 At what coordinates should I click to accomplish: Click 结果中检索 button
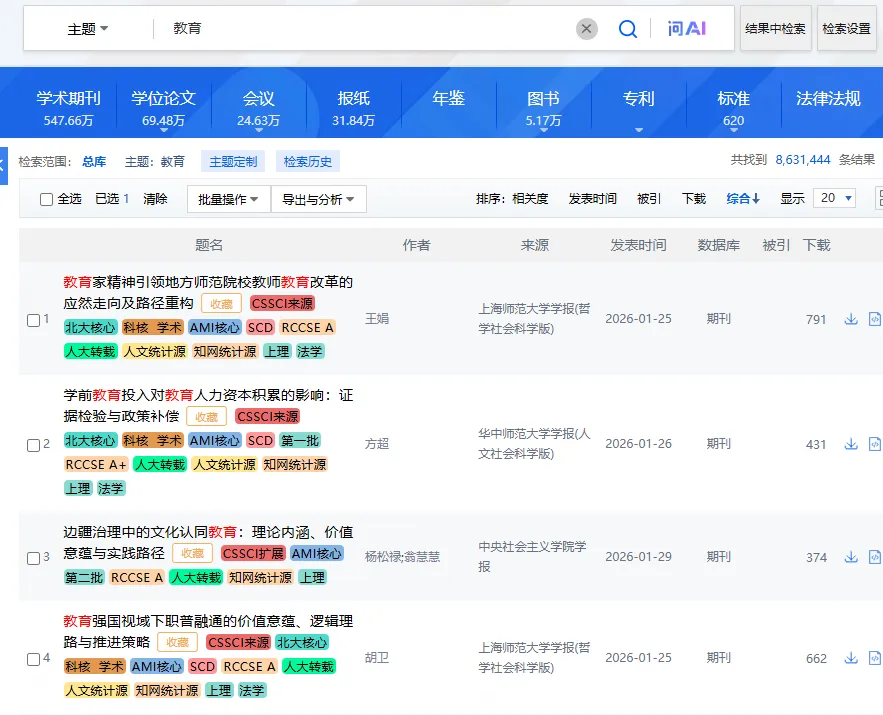pos(775,29)
